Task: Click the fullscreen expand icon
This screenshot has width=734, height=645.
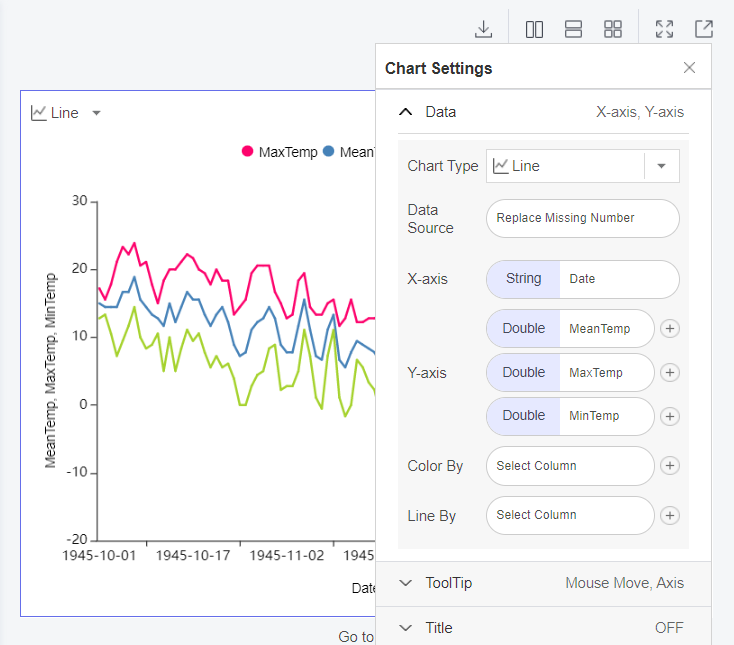Action: (664, 29)
